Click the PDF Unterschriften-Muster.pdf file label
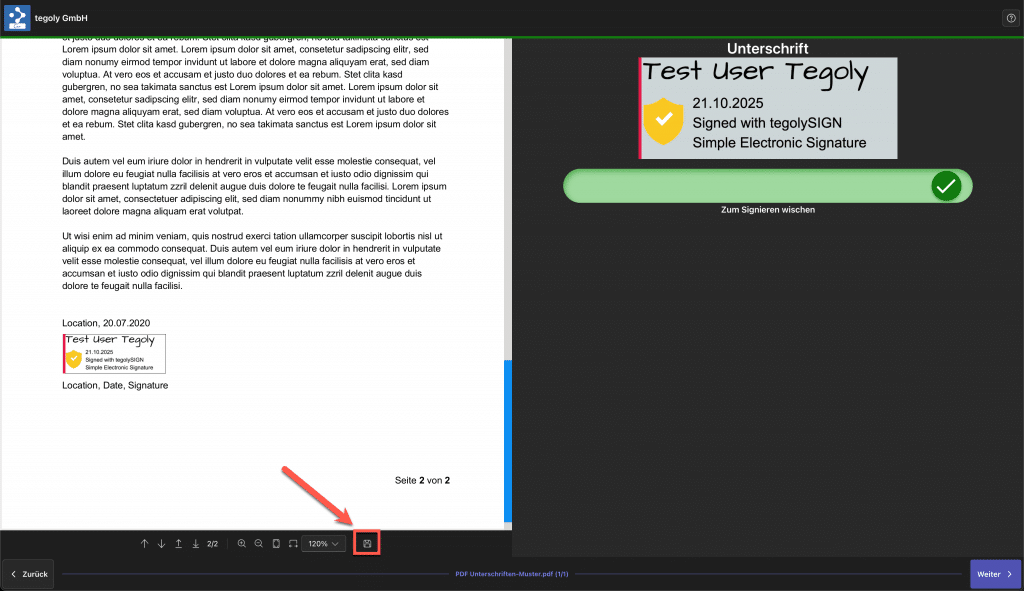This screenshot has width=1024, height=591. pos(511,574)
